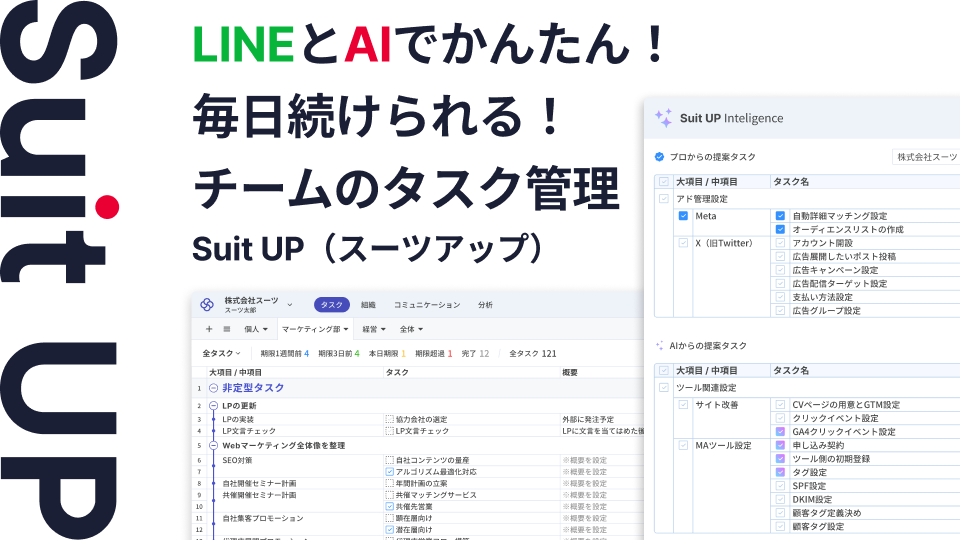The width and height of the screenshot is (960, 541).
Task: Click small sparkle icon by AIからの提案タスク
Action: click(x=659, y=346)
